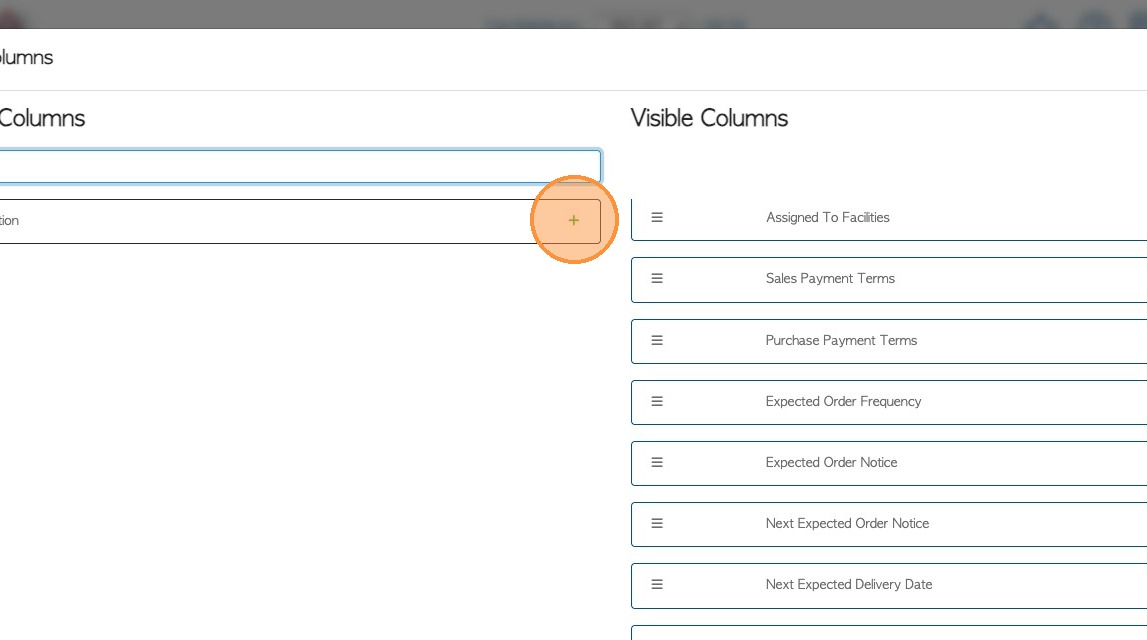The width and height of the screenshot is (1147, 640).
Task: Click the left-side Columns heading above search
Action: [x=42, y=118]
